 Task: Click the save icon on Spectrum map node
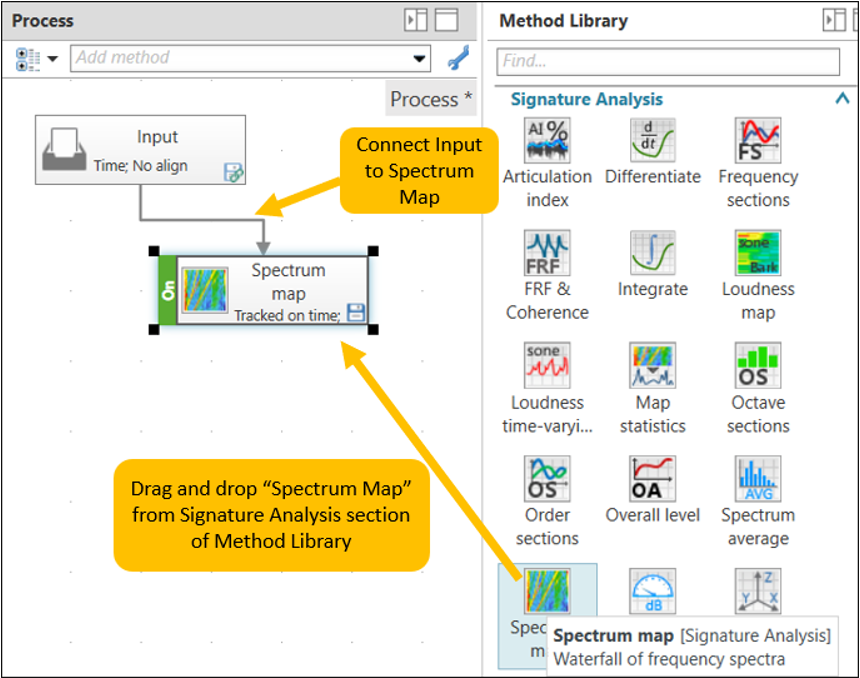coord(355,313)
